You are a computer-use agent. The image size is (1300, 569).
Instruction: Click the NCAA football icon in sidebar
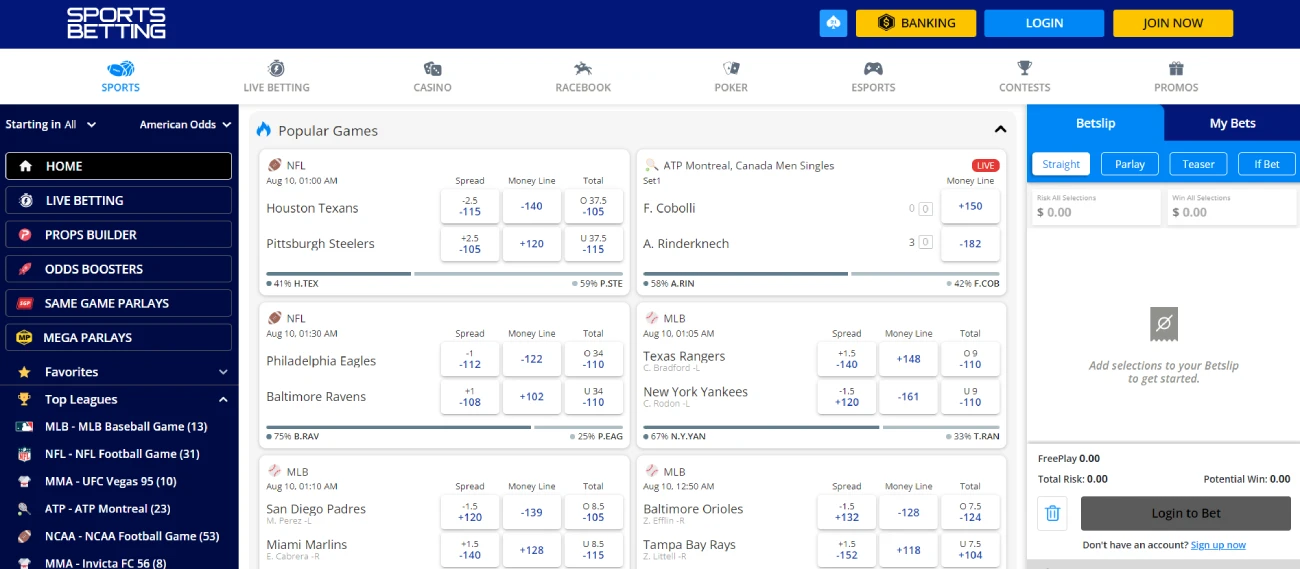(25, 536)
